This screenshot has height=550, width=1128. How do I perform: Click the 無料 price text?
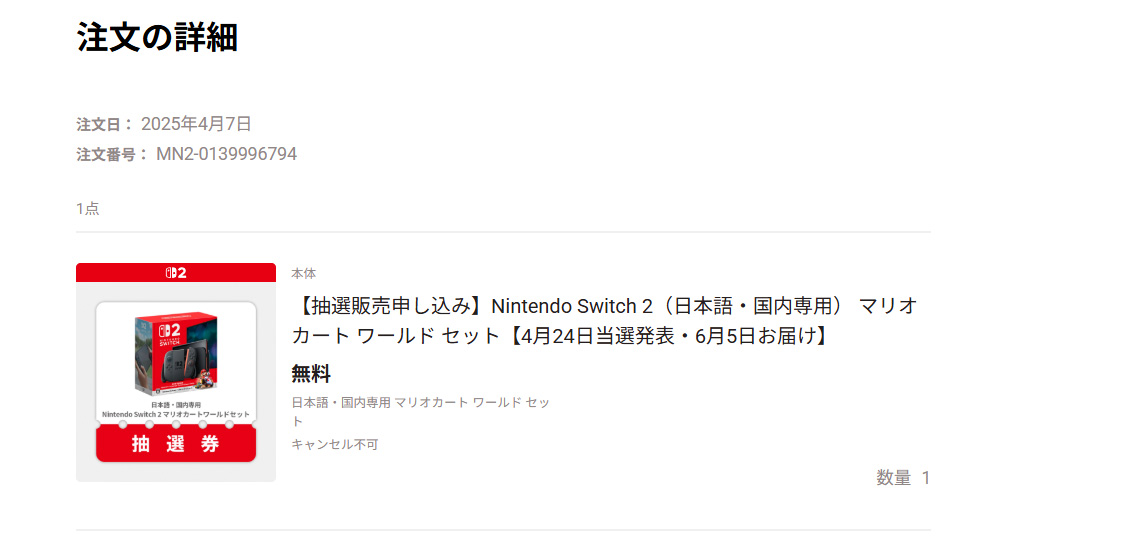click(x=311, y=374)
